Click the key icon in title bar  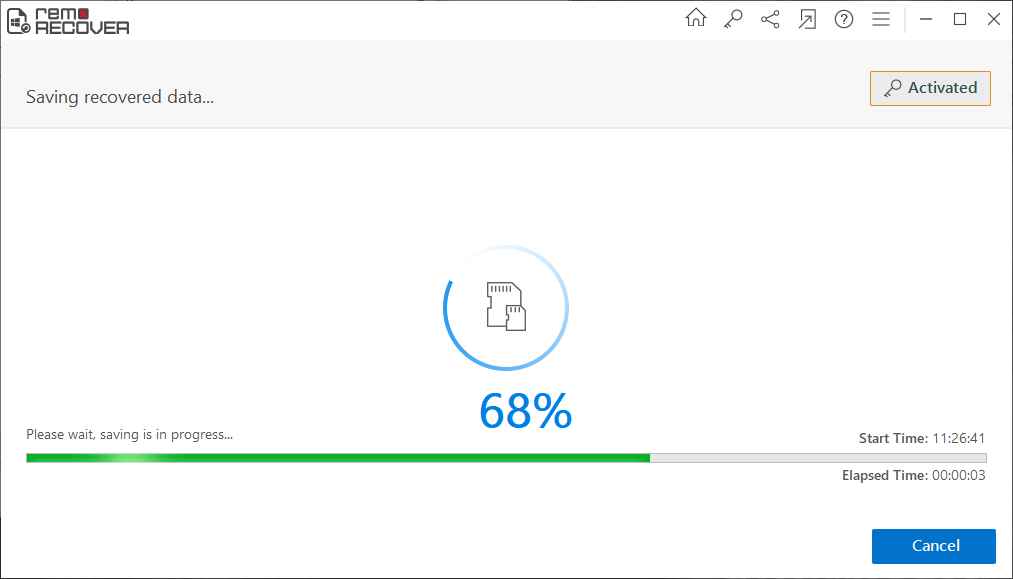[x=733, y=19]
